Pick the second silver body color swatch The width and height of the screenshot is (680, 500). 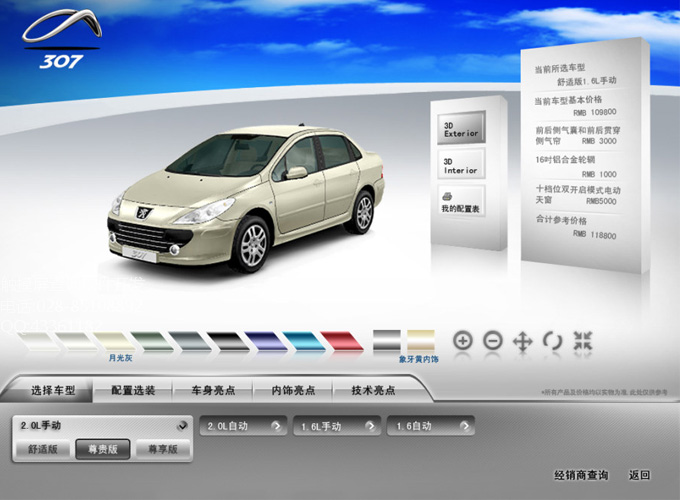point(76,341)
